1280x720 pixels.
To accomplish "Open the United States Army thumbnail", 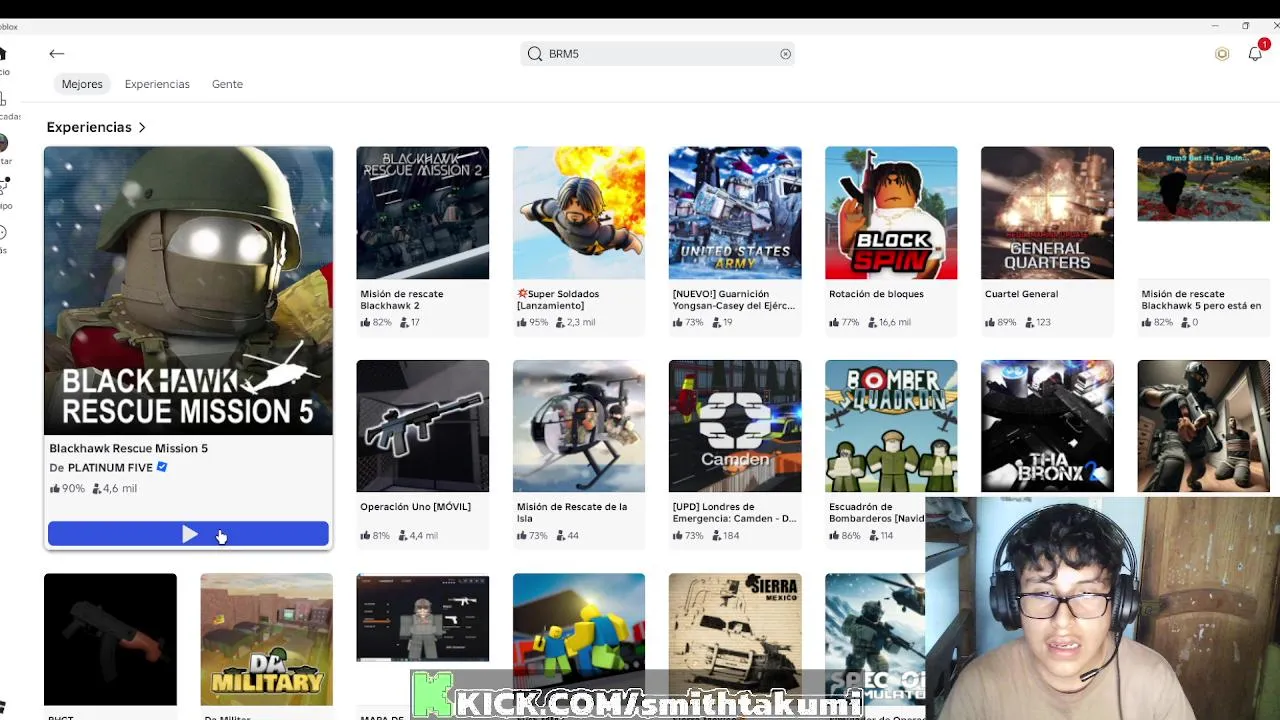I will pyautogui.click(x=735, y=213).
